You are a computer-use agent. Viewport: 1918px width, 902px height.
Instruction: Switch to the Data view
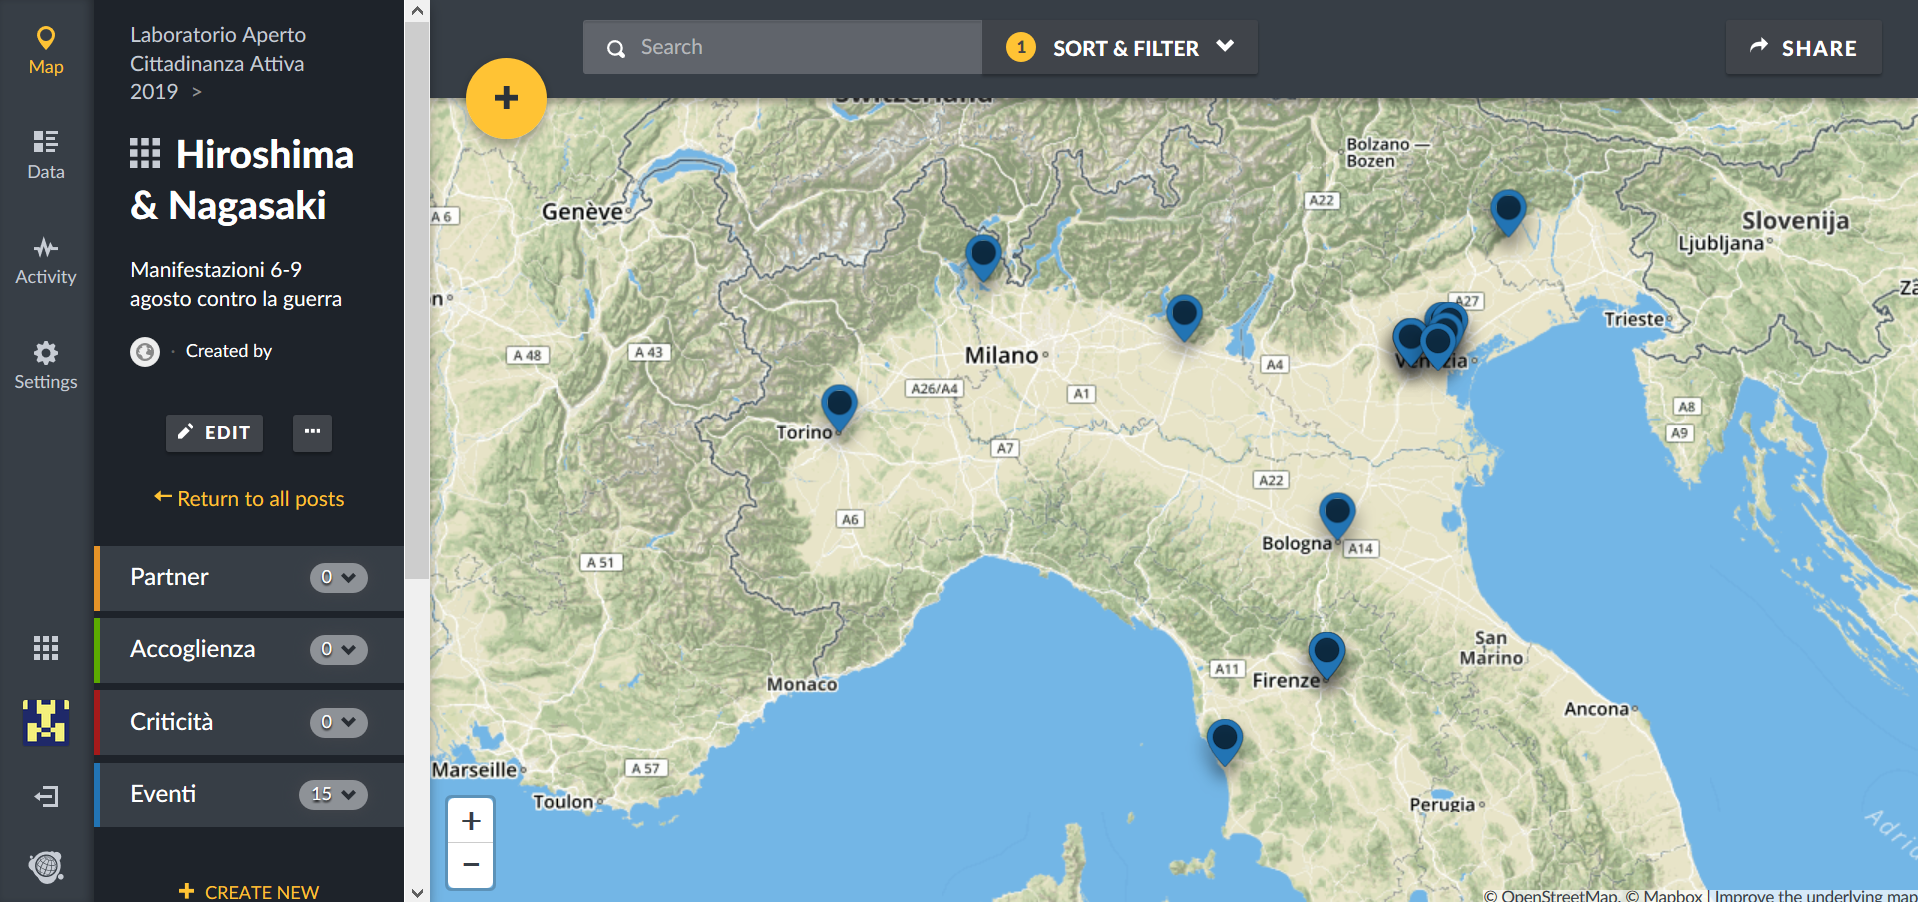pos(46,155)
